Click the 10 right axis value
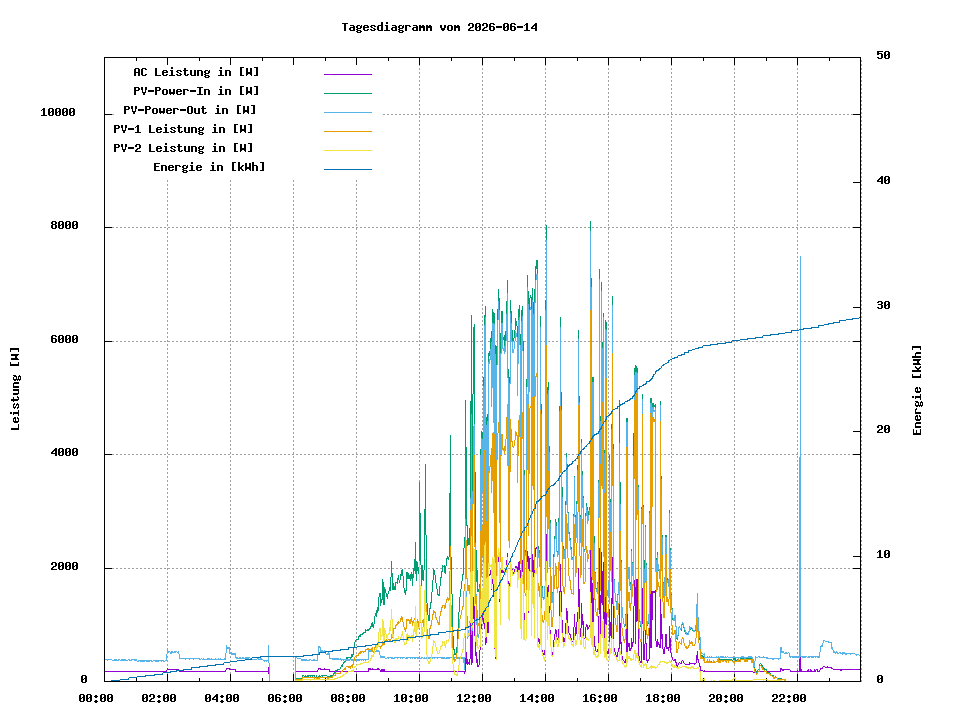The height and width of the screenshot is (720, 960). click(883, 555)
